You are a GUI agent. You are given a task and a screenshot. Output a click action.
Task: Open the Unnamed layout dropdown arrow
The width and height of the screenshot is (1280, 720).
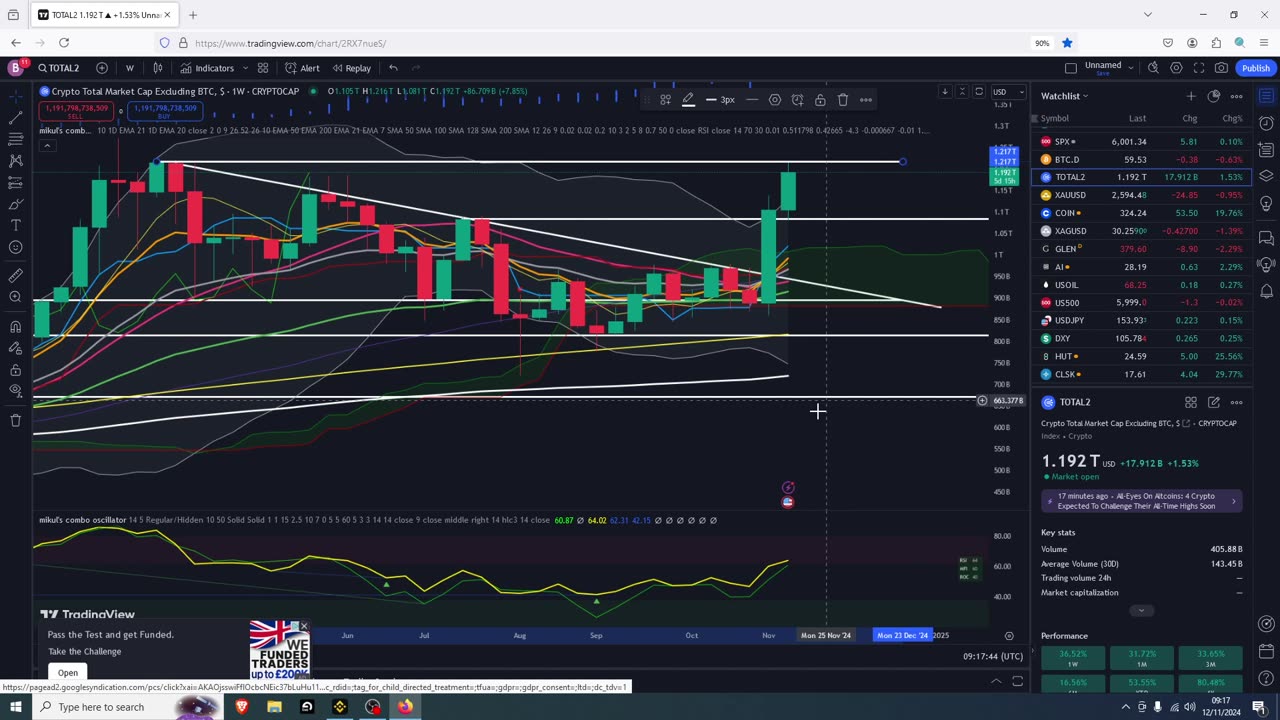(x=1131, y=68)
